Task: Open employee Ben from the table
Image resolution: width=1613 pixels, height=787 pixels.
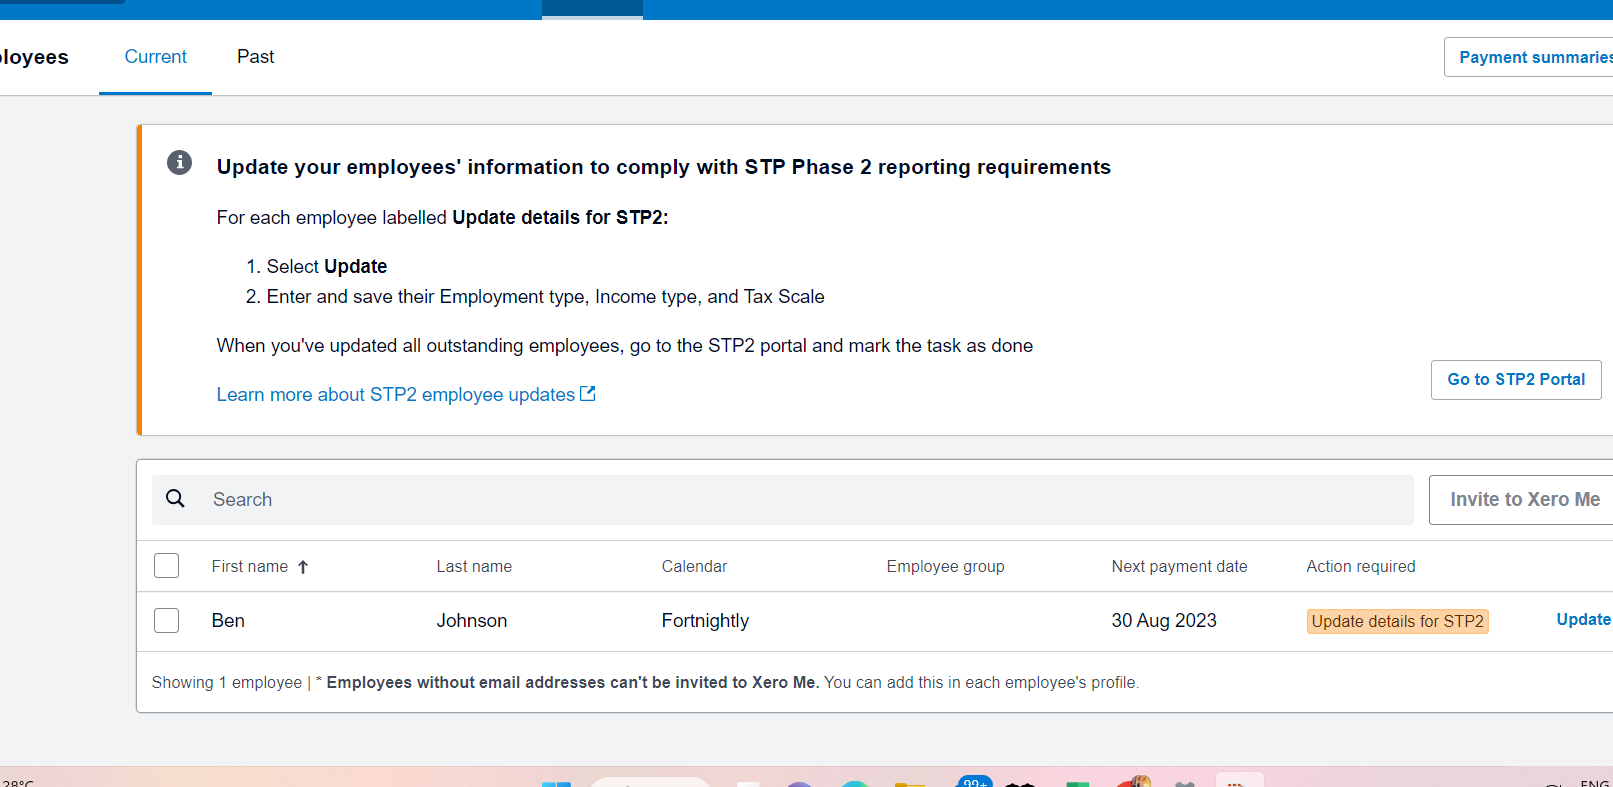Action: tap(228, 620)
